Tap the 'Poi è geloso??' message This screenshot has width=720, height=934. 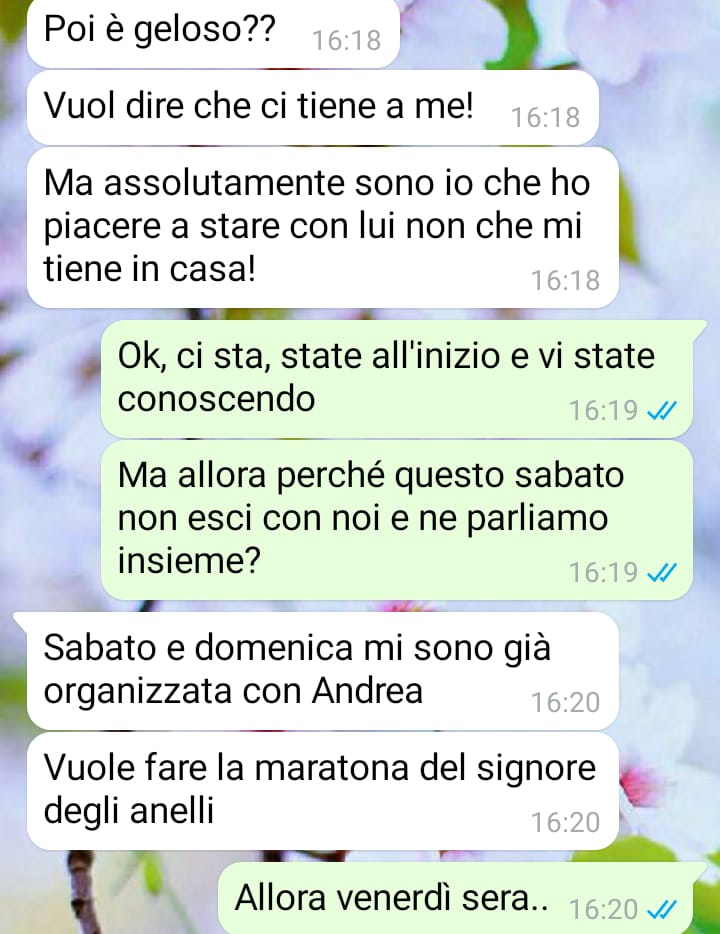click(213, 33)
